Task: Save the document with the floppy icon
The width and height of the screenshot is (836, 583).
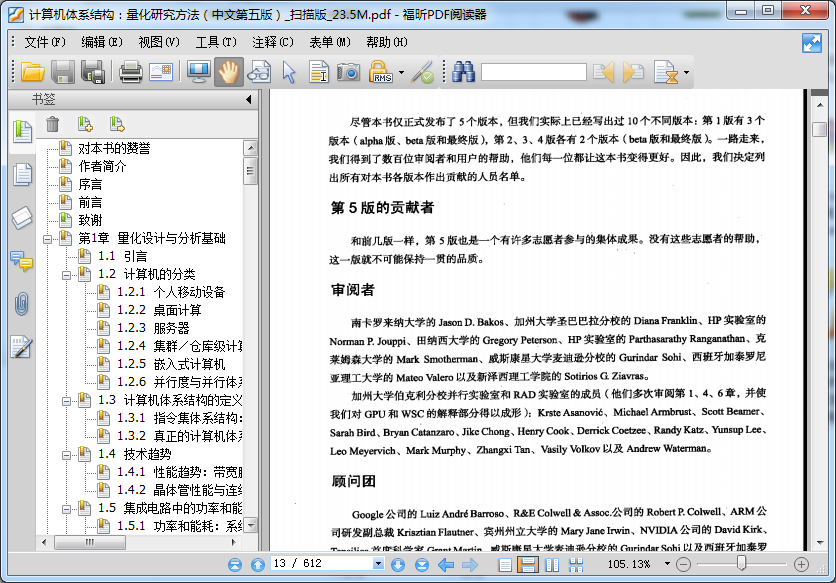Action: 63,71
